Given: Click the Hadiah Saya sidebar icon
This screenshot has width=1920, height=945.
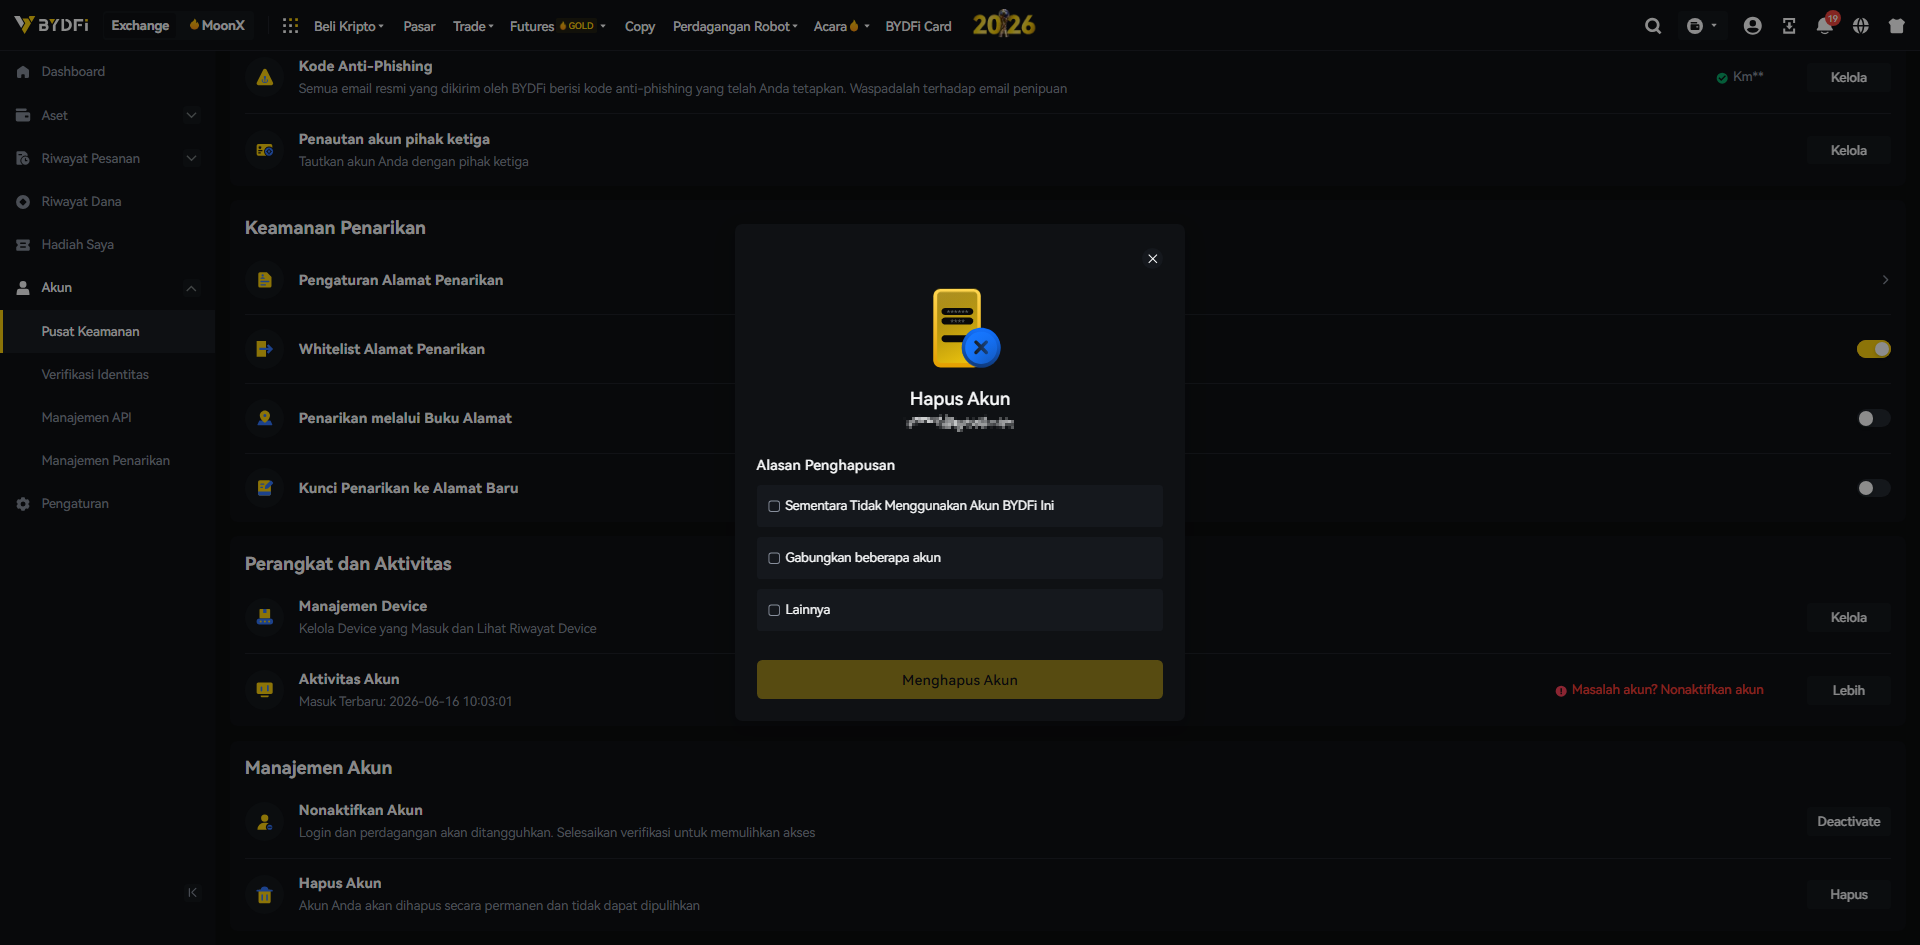Looking at the screenshot, I should click(x=23, y=245).
